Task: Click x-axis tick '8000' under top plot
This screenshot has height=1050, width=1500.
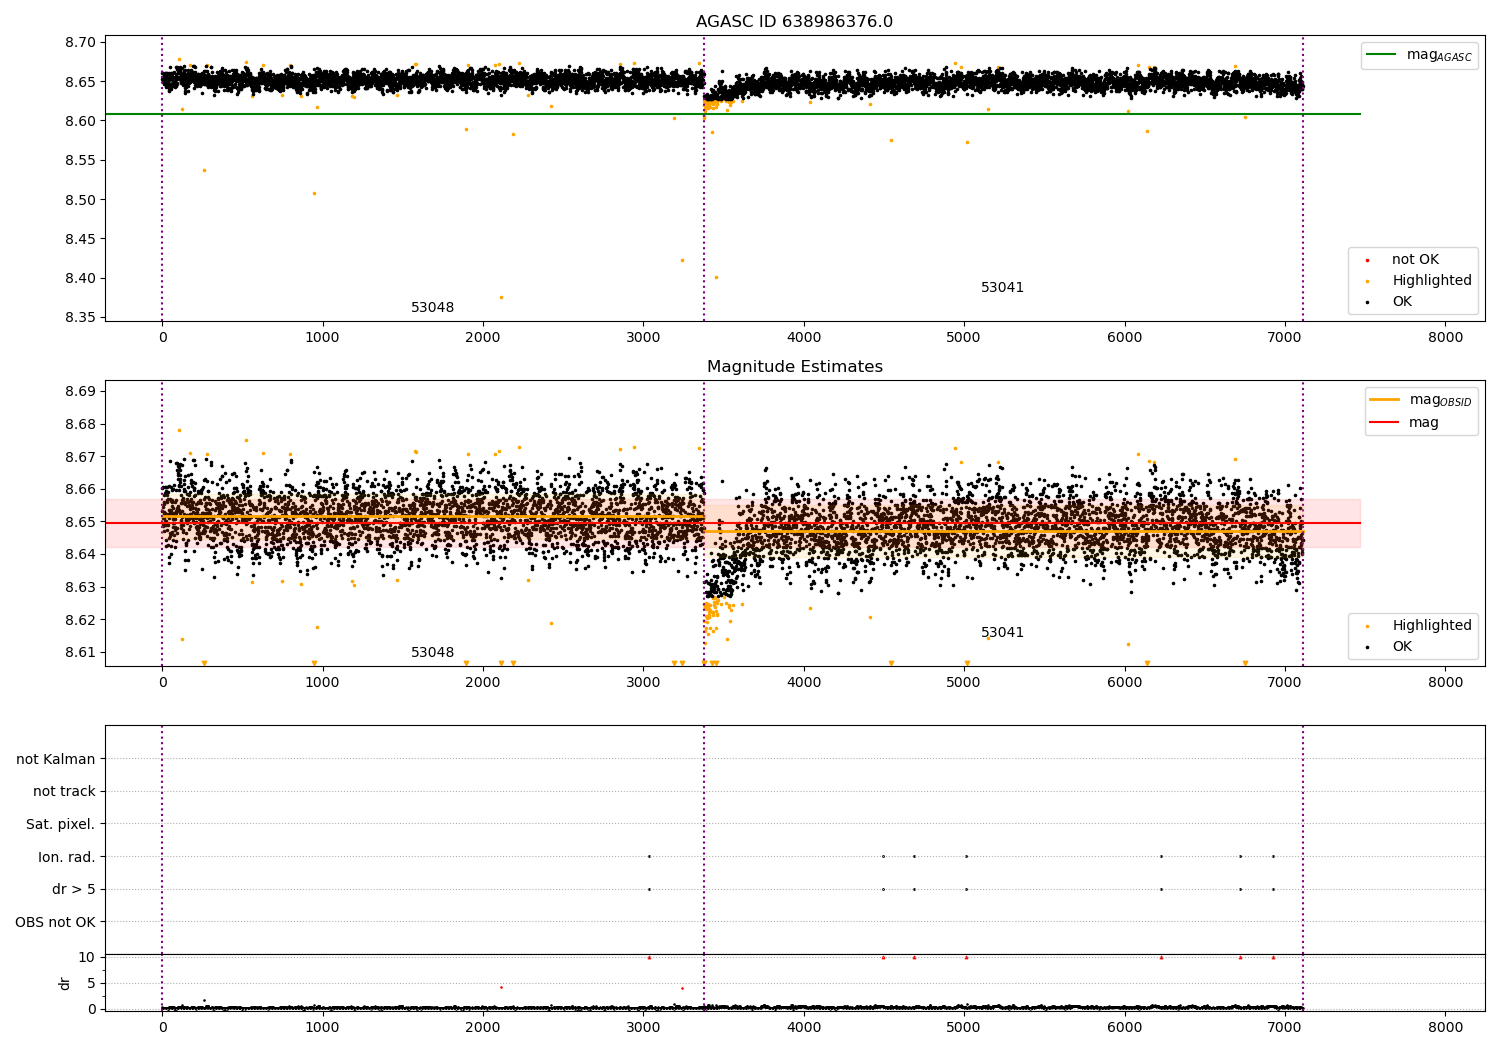Action: (1445, 338)
